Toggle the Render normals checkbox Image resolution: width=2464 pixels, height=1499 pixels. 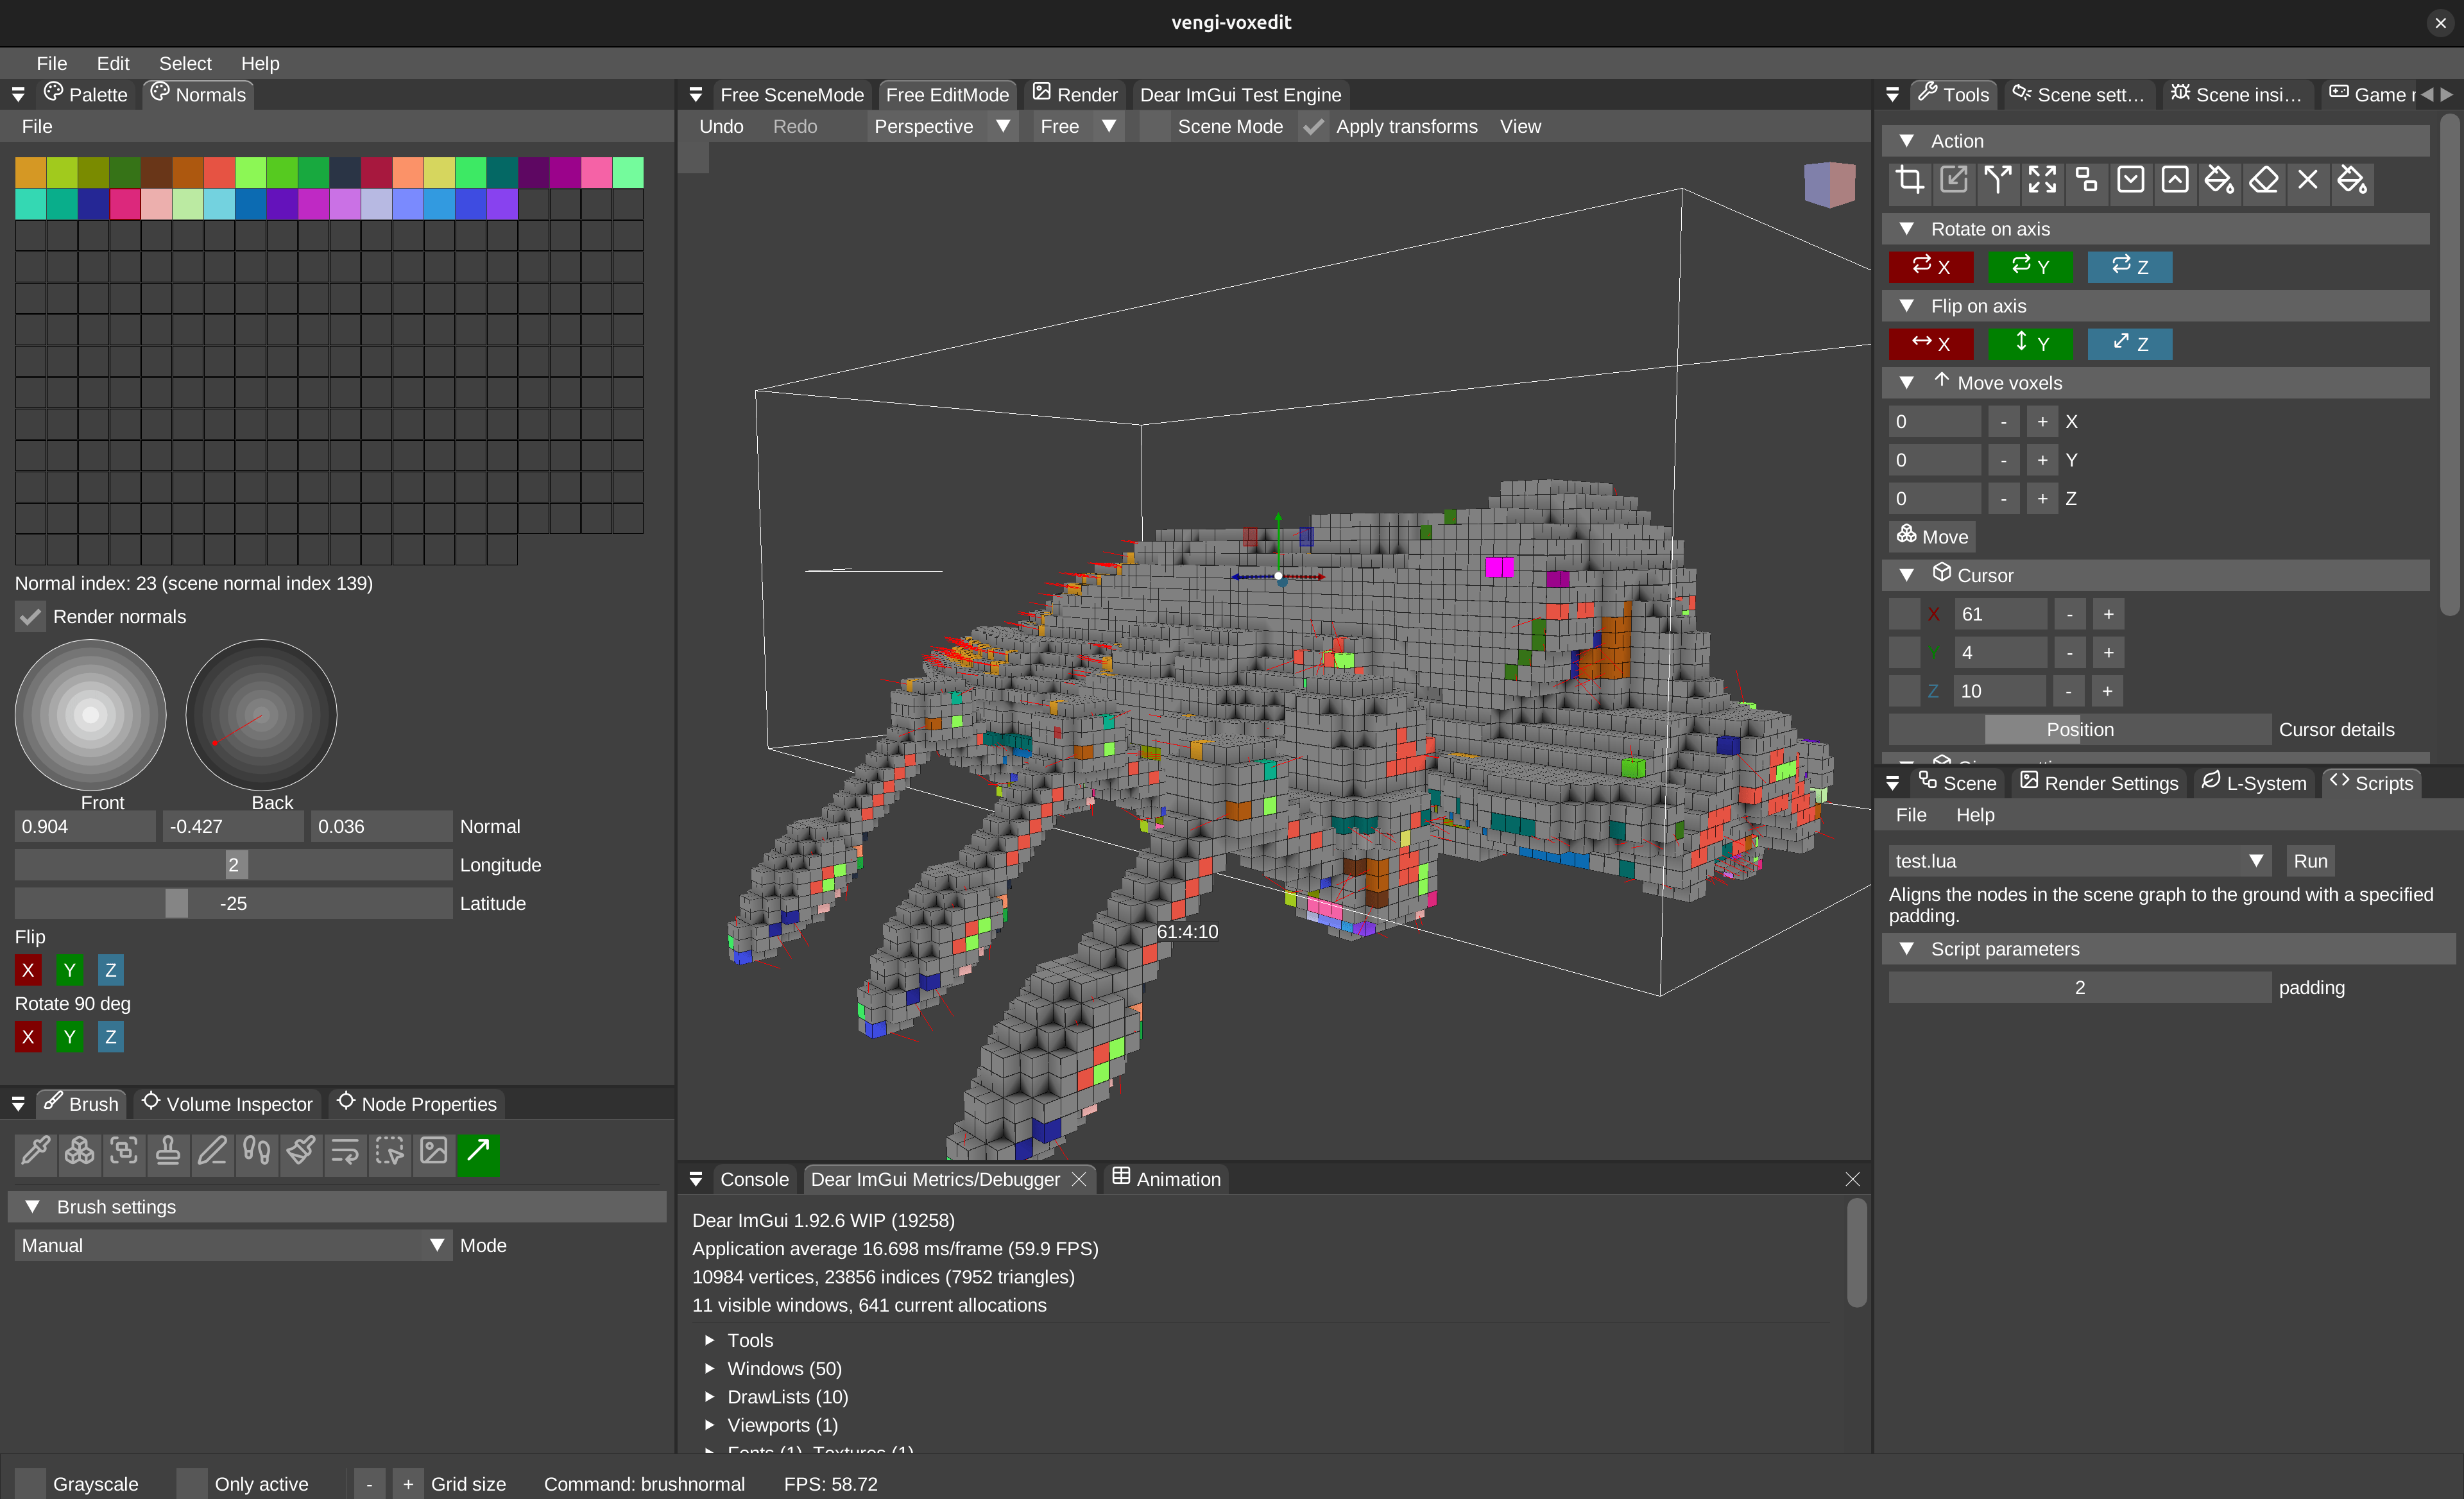click(x=30, y=617)
